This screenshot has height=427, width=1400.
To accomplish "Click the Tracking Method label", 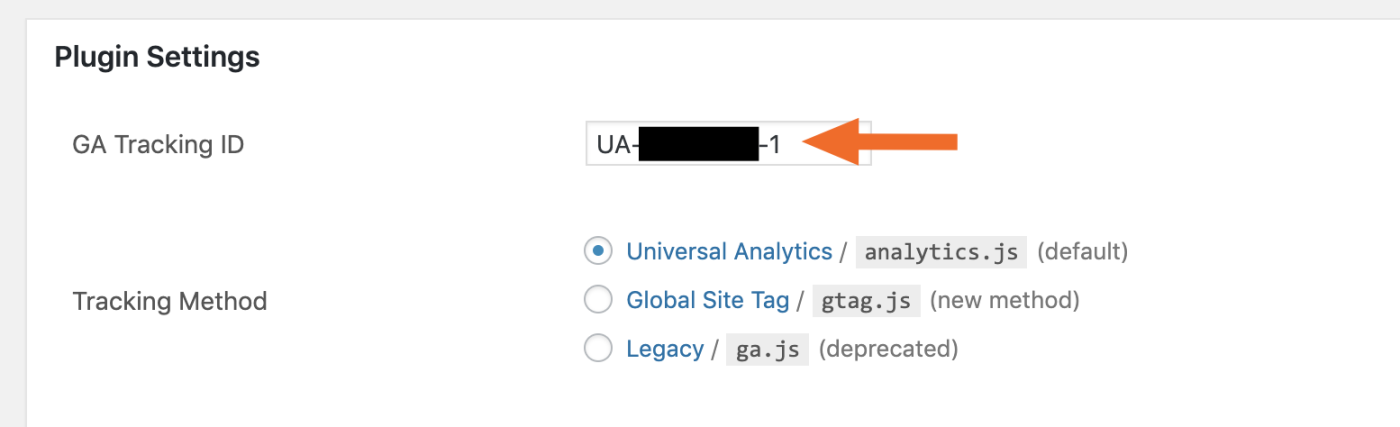I will [170, 301].
